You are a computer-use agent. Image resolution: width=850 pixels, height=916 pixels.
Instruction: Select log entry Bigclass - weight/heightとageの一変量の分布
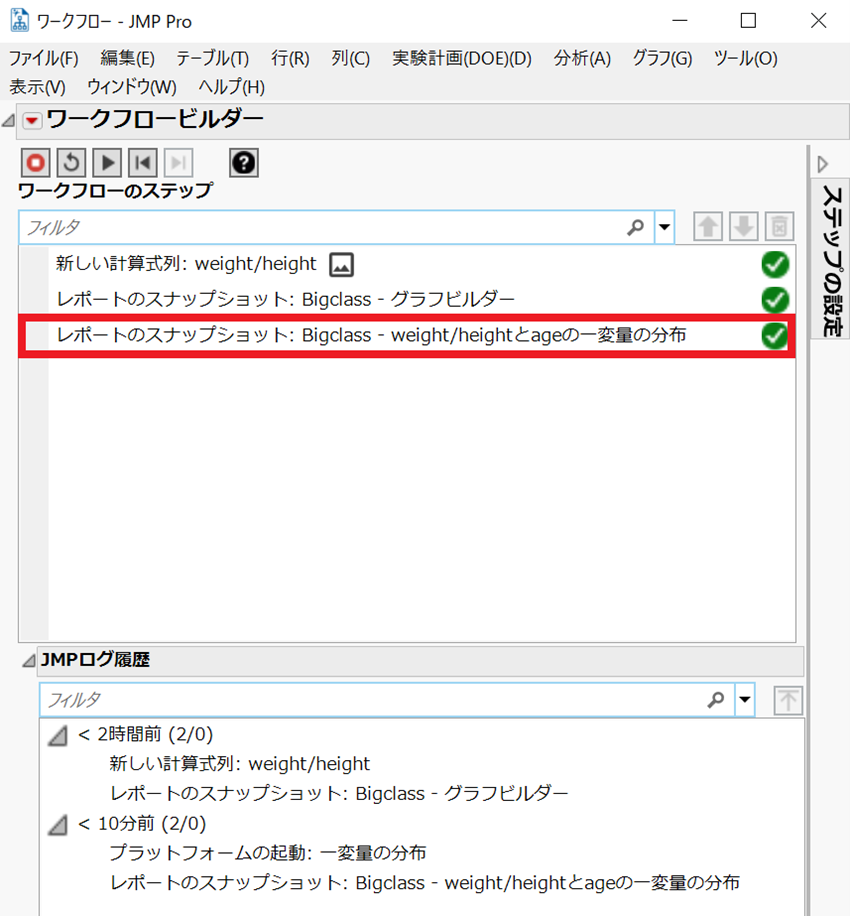(x=425, y=883)
